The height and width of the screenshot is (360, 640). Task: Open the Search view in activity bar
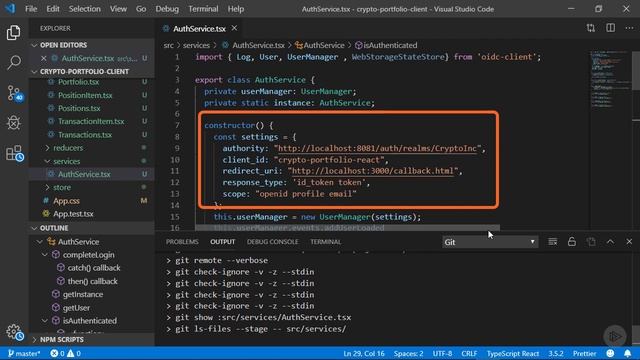[13, 62]
